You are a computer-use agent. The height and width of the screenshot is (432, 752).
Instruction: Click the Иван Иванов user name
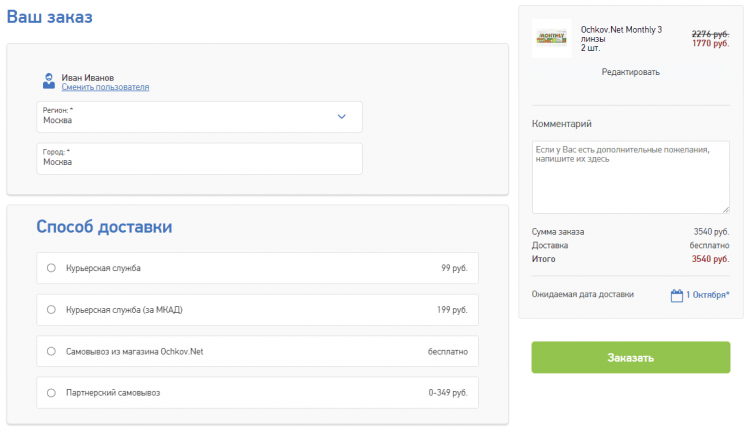[88, 77]
